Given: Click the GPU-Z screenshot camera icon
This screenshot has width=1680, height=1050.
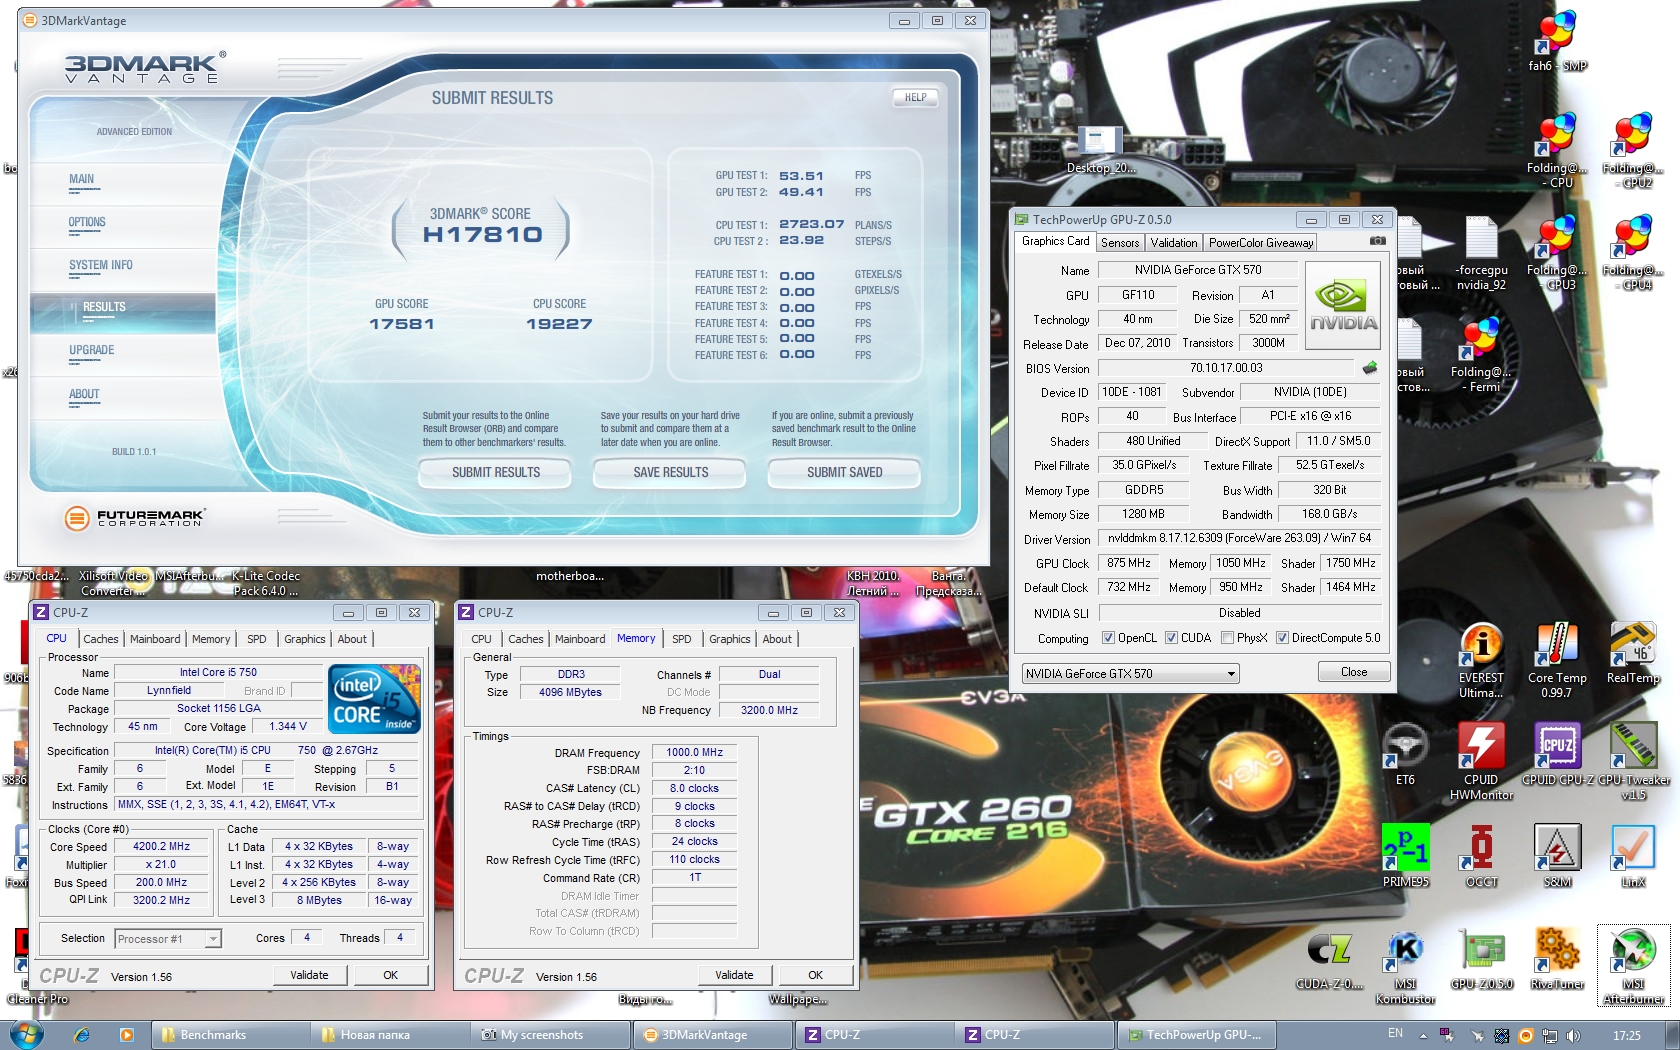Looking at the screenshot, I should 1377,242.
